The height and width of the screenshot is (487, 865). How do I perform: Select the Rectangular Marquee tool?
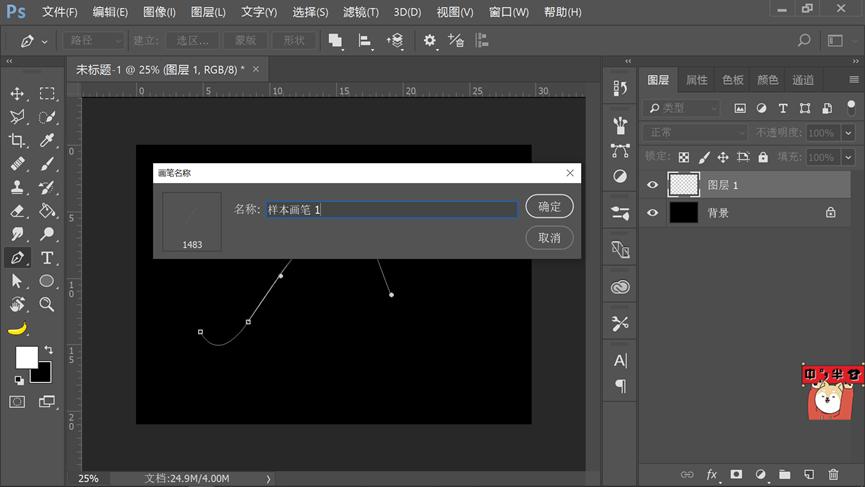click(47, 93)
